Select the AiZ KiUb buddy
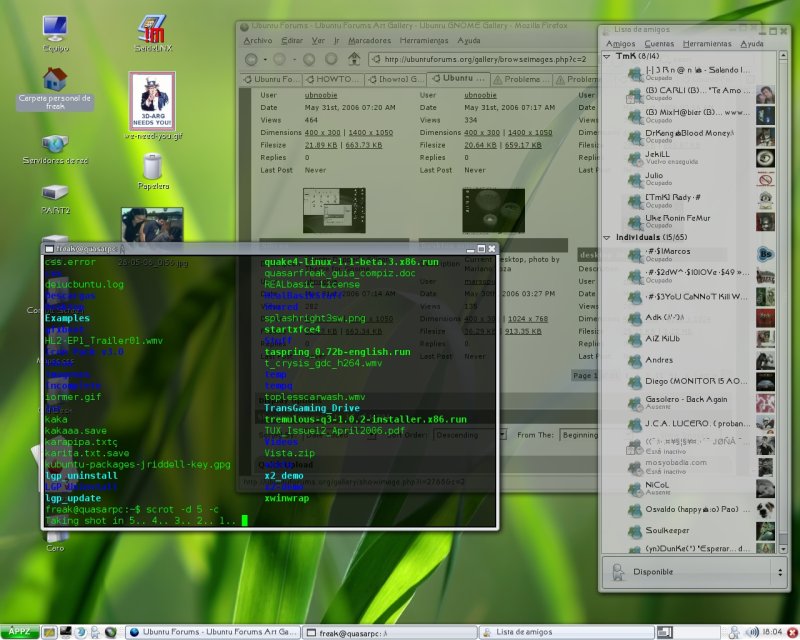Viewport: 800px width, 640px height. pos(690,338)
